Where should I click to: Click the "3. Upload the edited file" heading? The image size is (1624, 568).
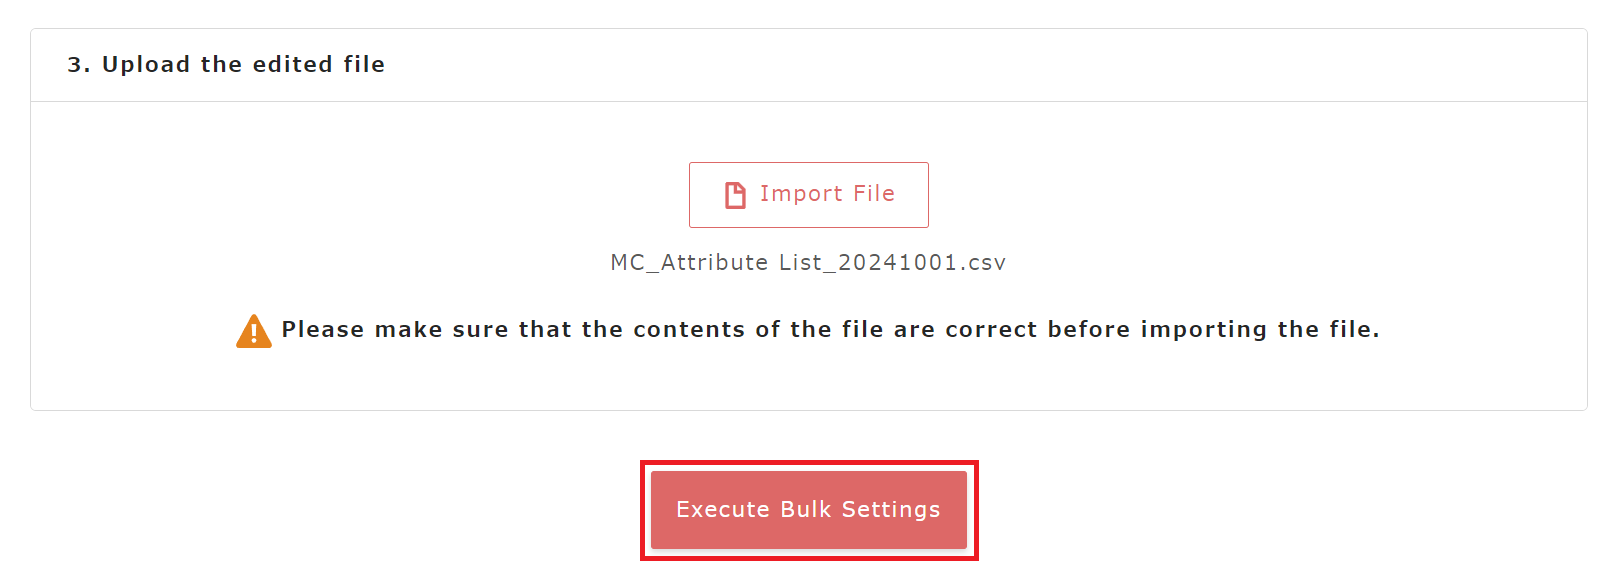[226, 65]
